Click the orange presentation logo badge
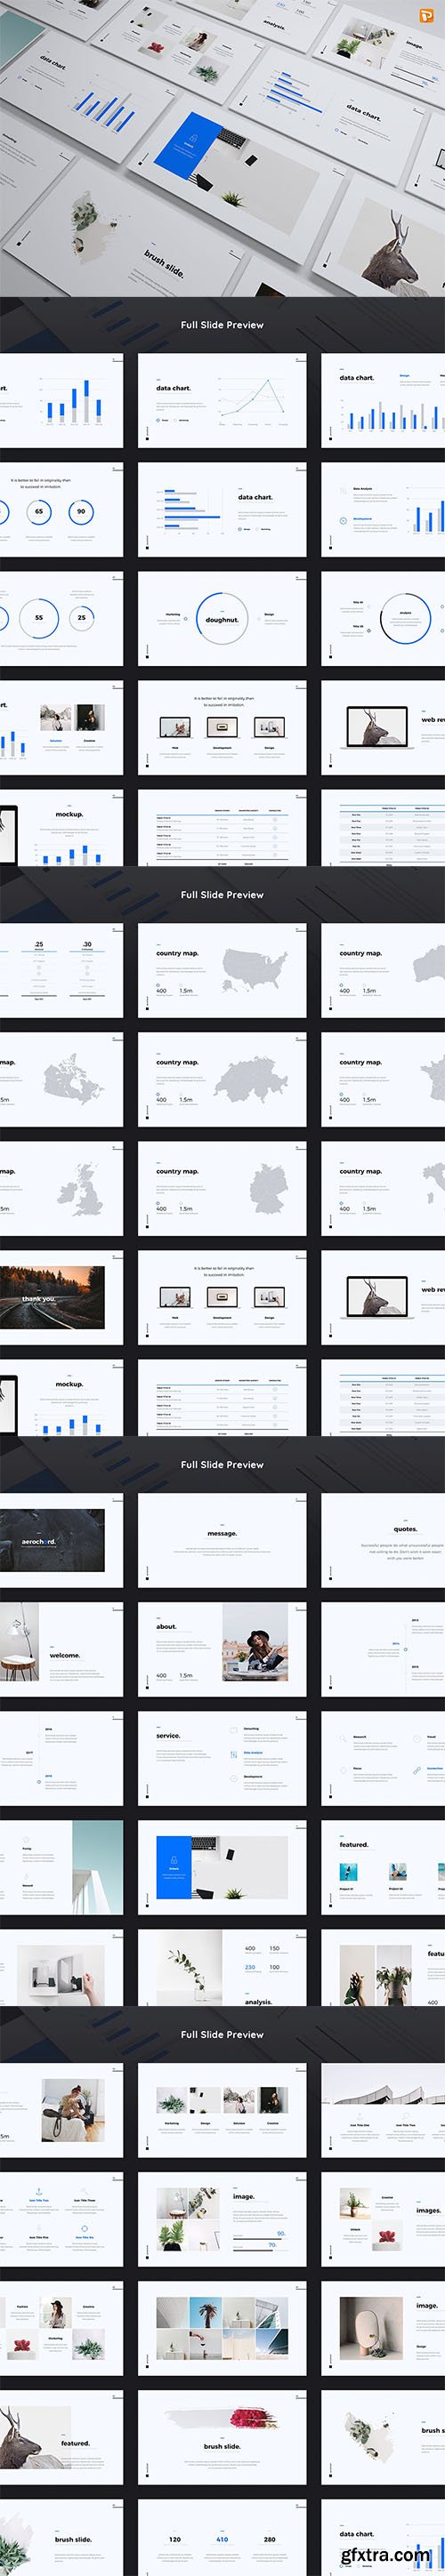The width and height of the screenshot is (445, 2576). click(426, 17)
